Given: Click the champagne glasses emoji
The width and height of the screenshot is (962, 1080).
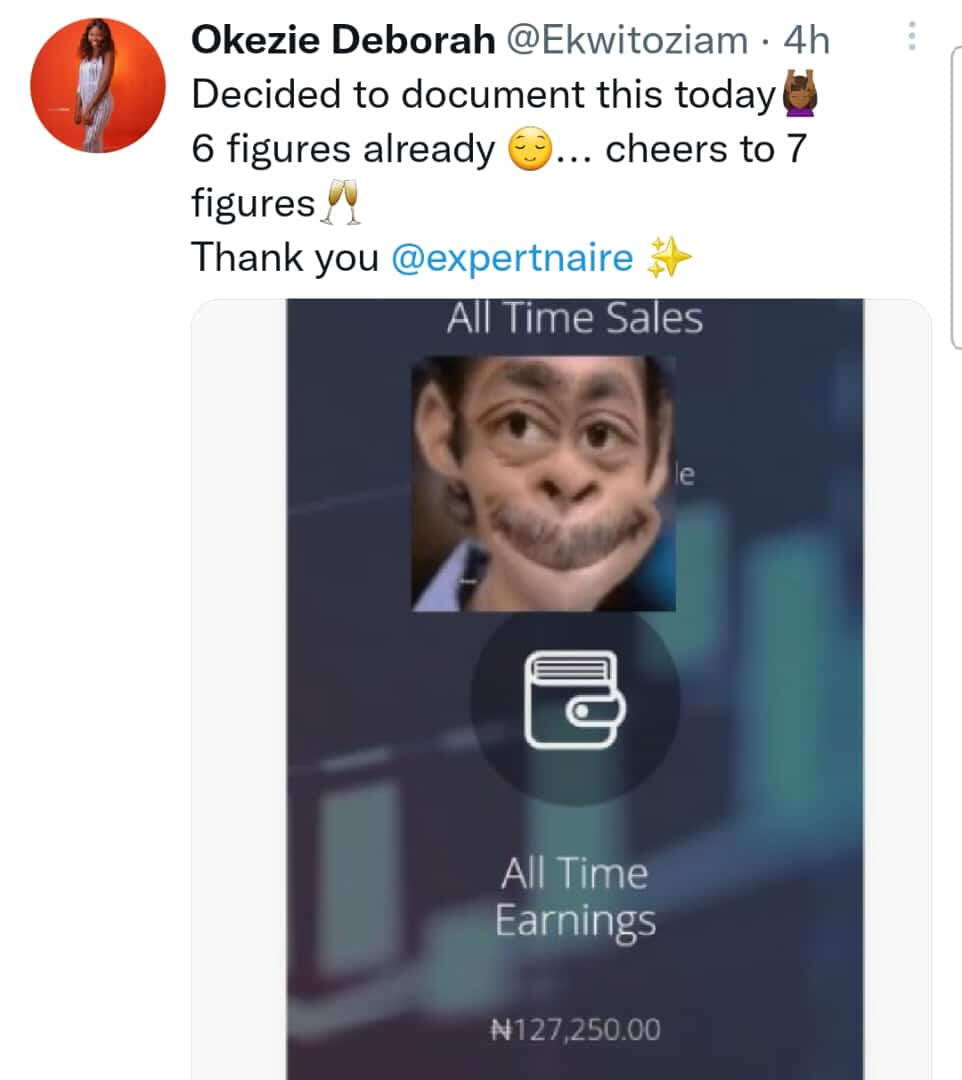Looking at the screenshot, I should [x=342, y=202].
